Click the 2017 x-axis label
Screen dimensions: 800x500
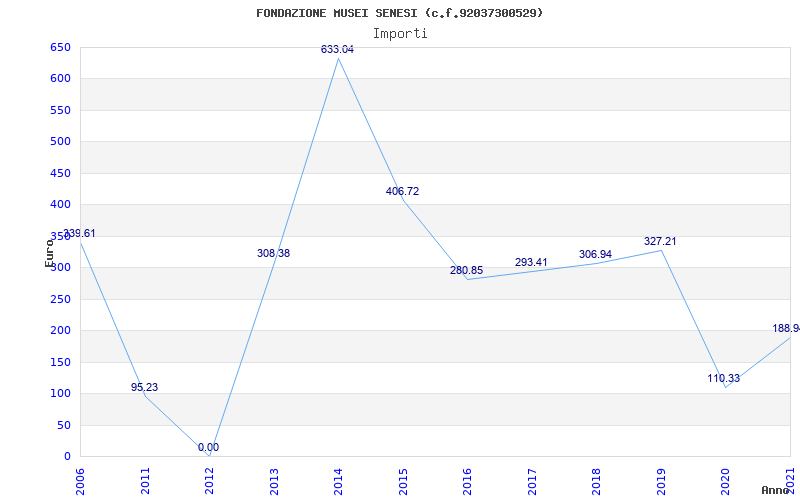tap(532, 481)
